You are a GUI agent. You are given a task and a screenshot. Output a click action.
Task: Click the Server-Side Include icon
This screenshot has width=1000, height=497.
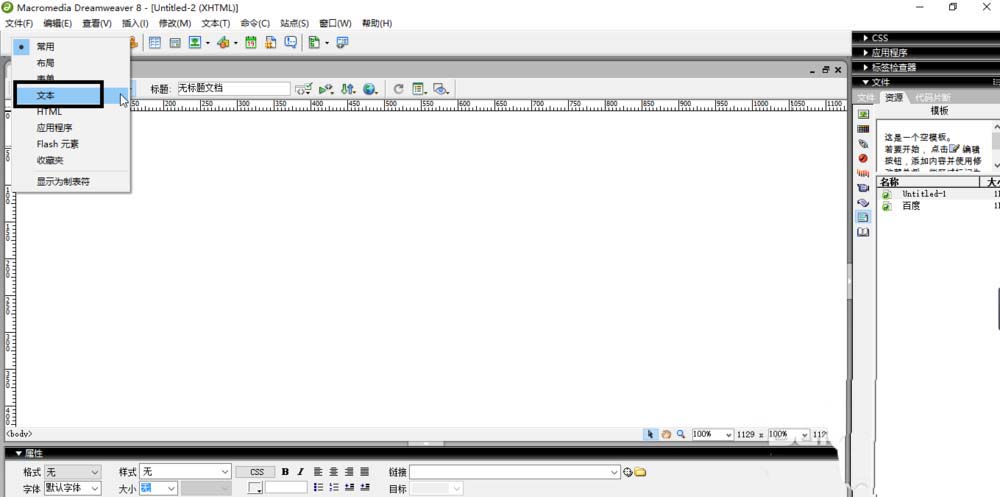point(271,43)
